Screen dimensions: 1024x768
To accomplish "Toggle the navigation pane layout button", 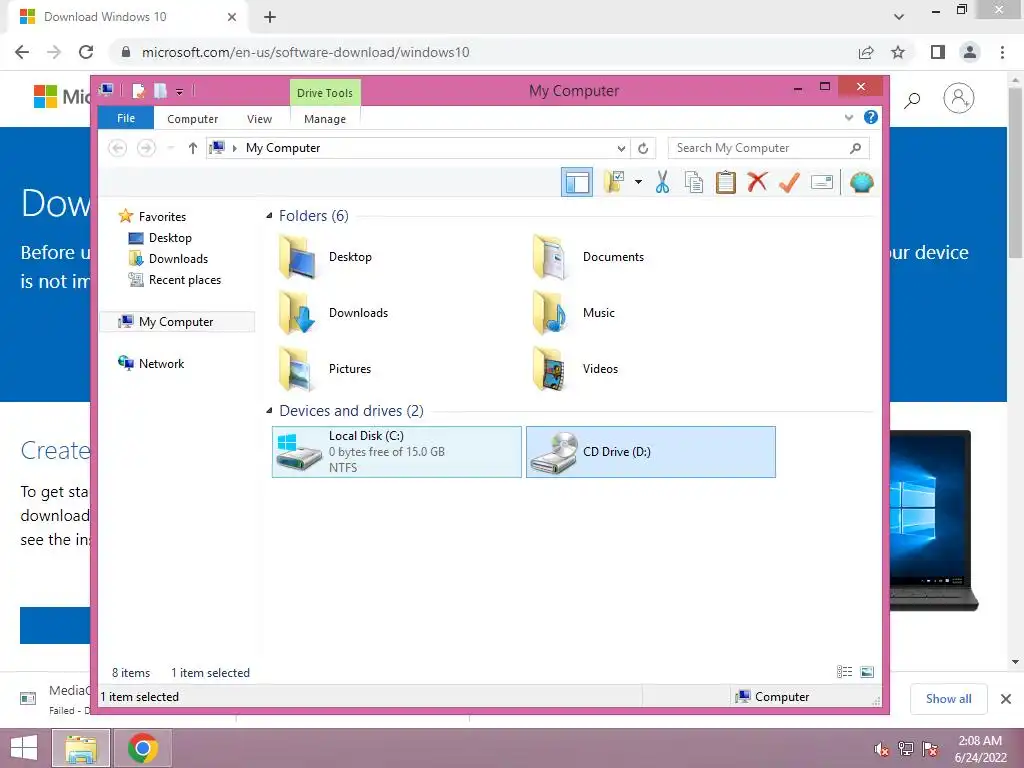I will tap(577, 182).
